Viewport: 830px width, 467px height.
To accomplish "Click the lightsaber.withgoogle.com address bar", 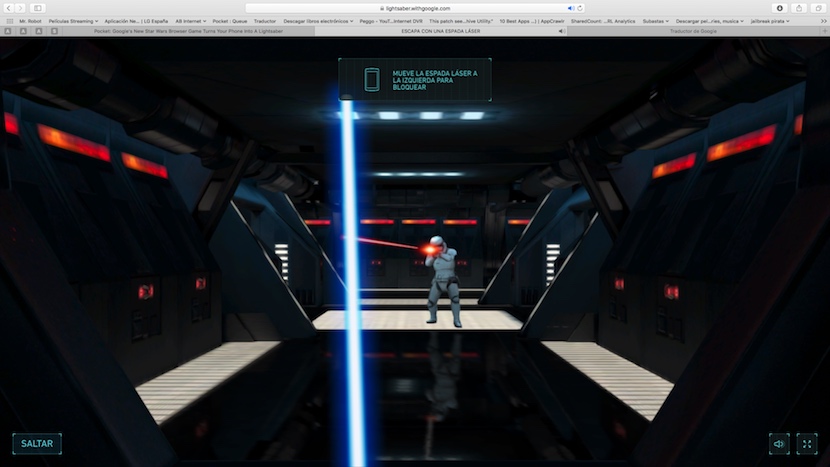I will (415, 8).
